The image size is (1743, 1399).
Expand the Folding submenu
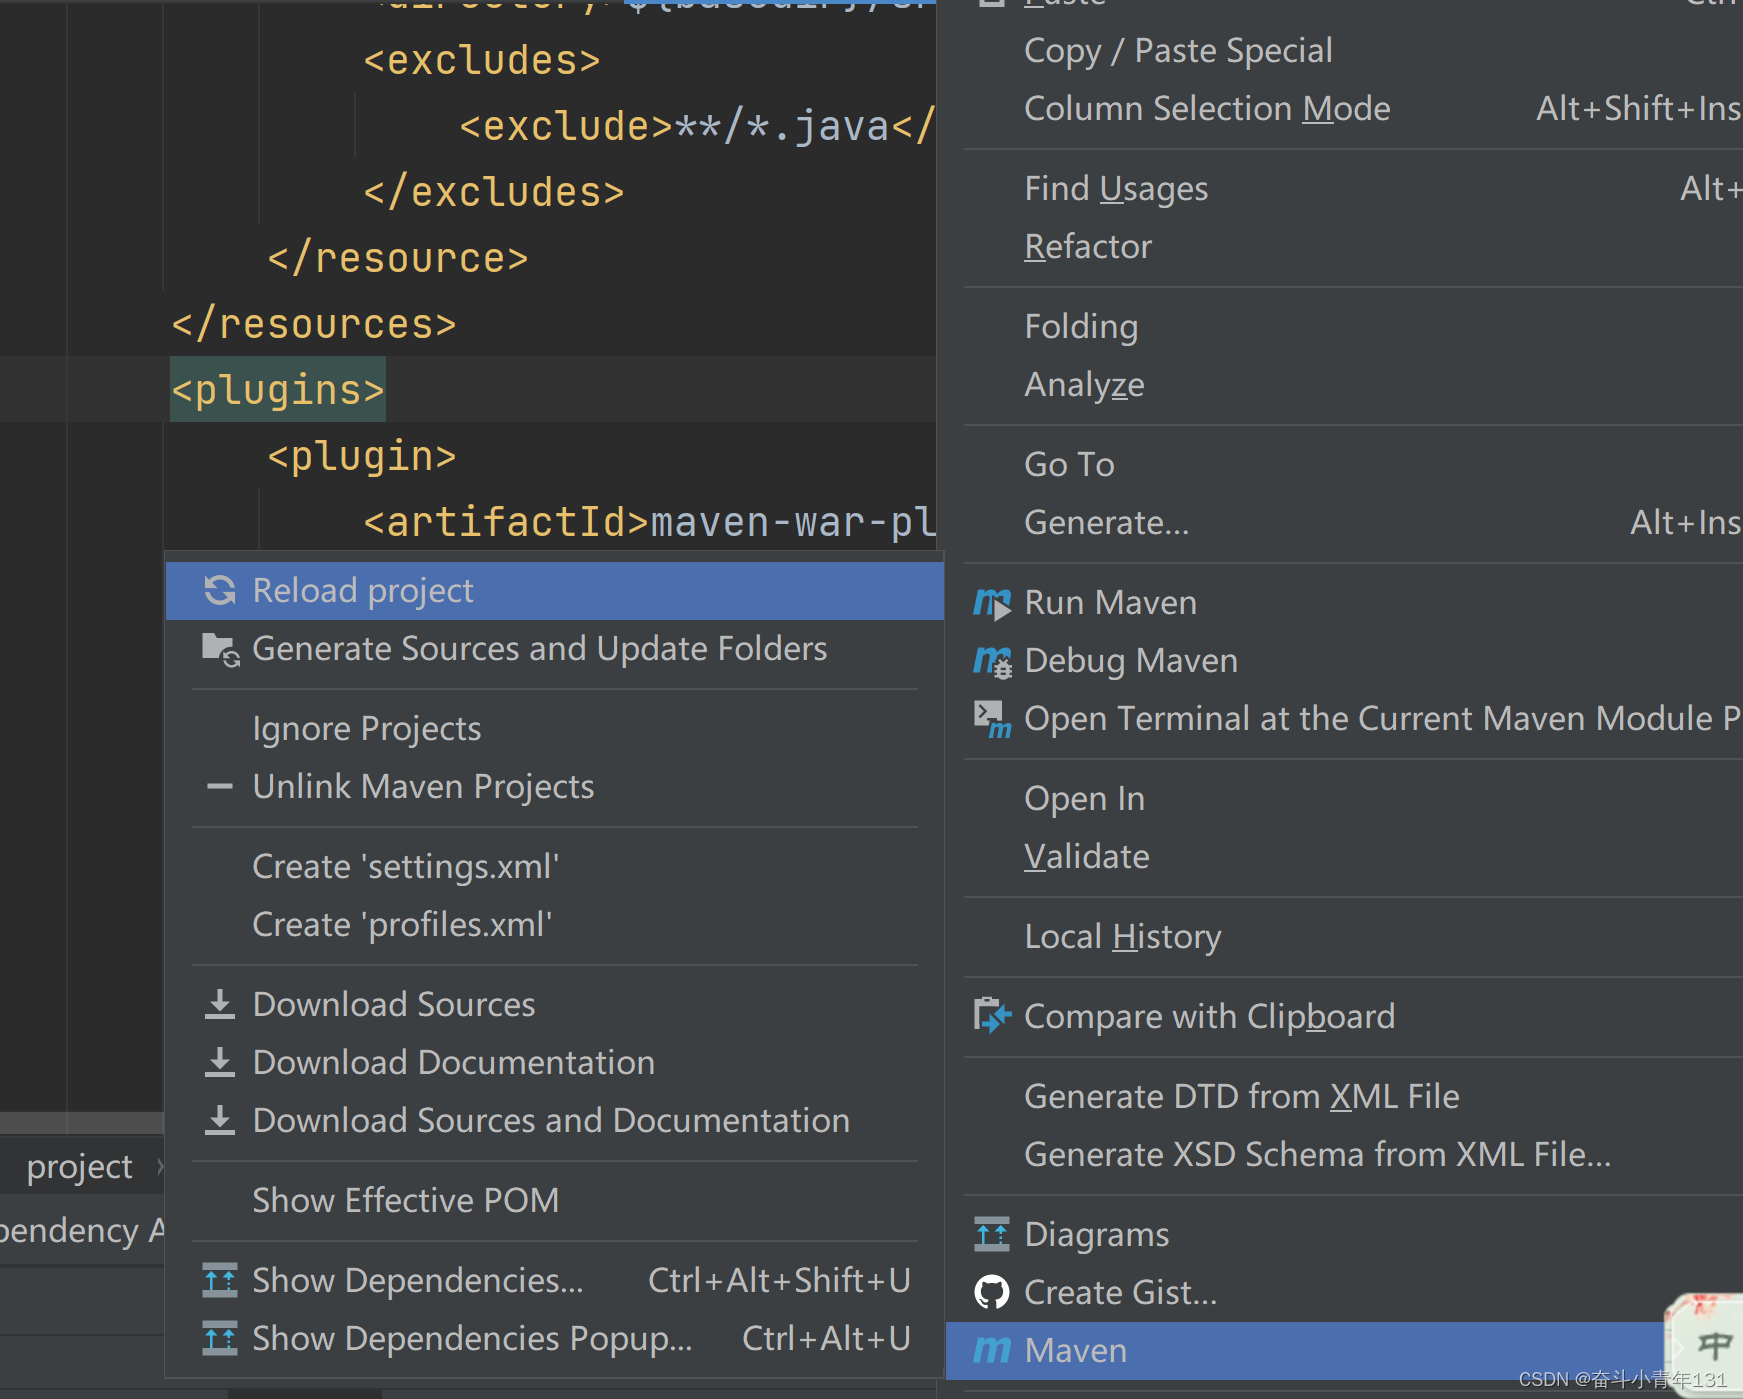pyautogui.click(x=1080, y=325)
